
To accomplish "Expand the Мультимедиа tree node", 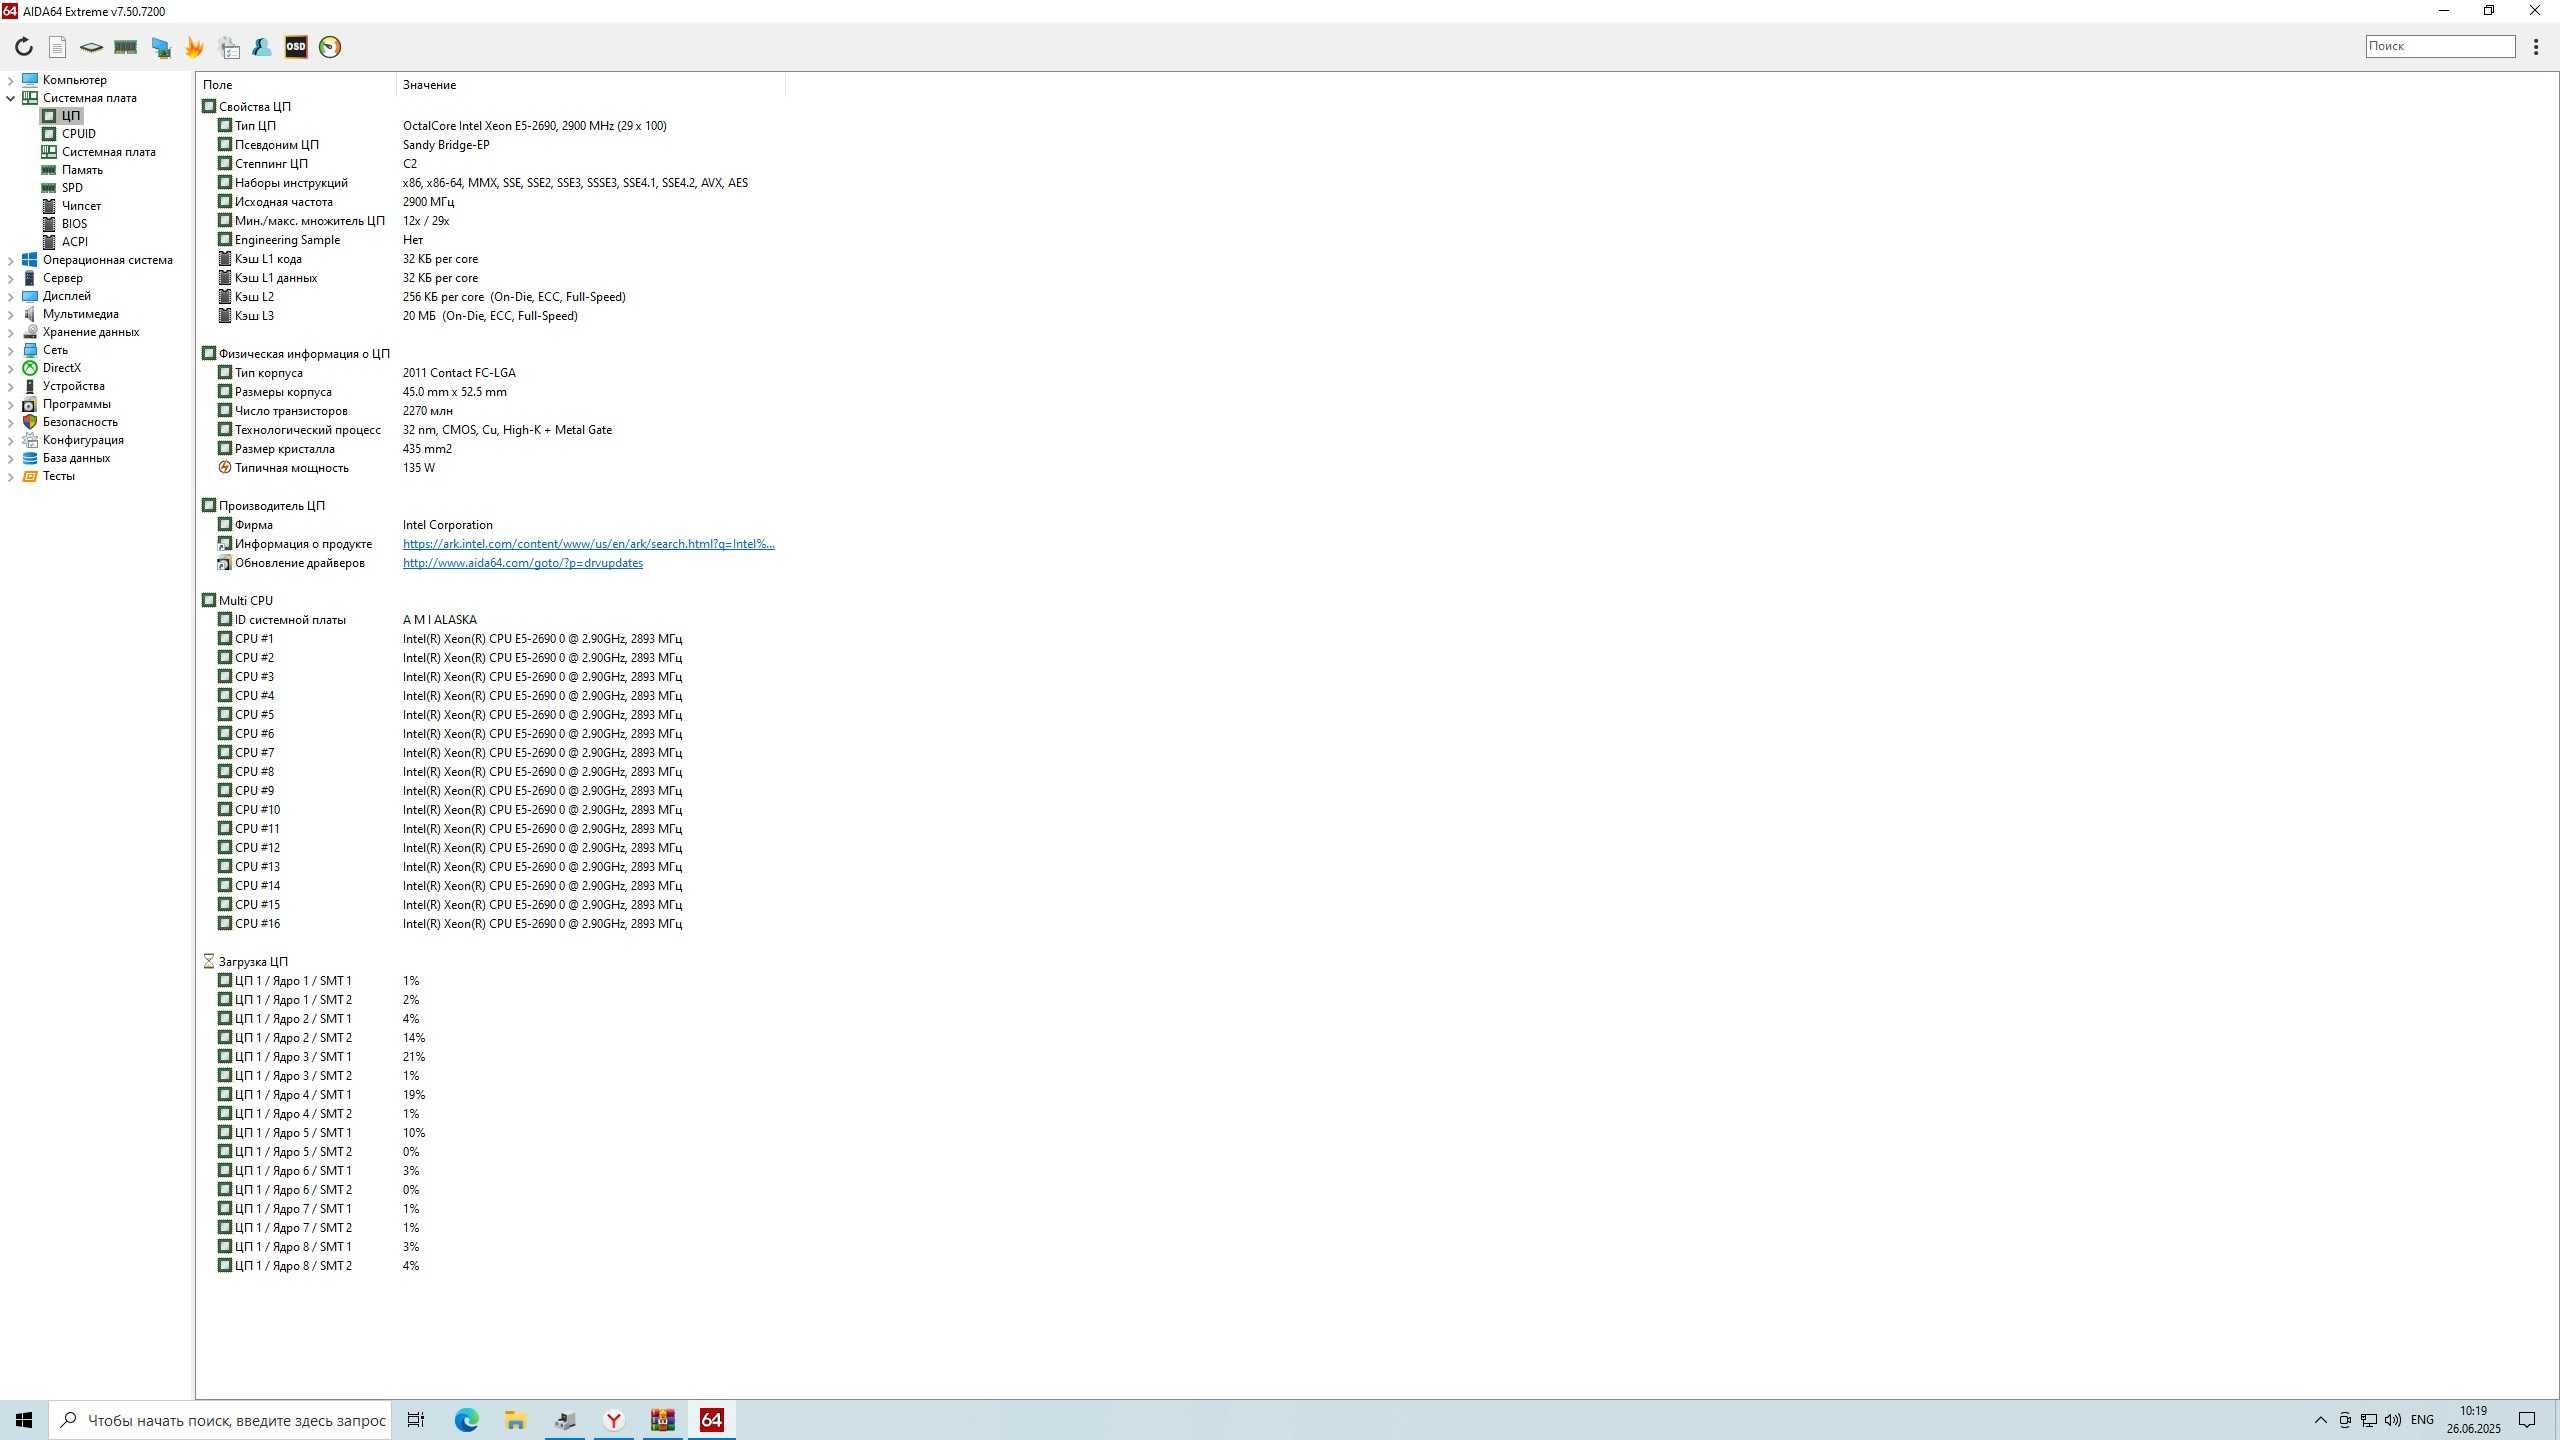I will (10, 314).
